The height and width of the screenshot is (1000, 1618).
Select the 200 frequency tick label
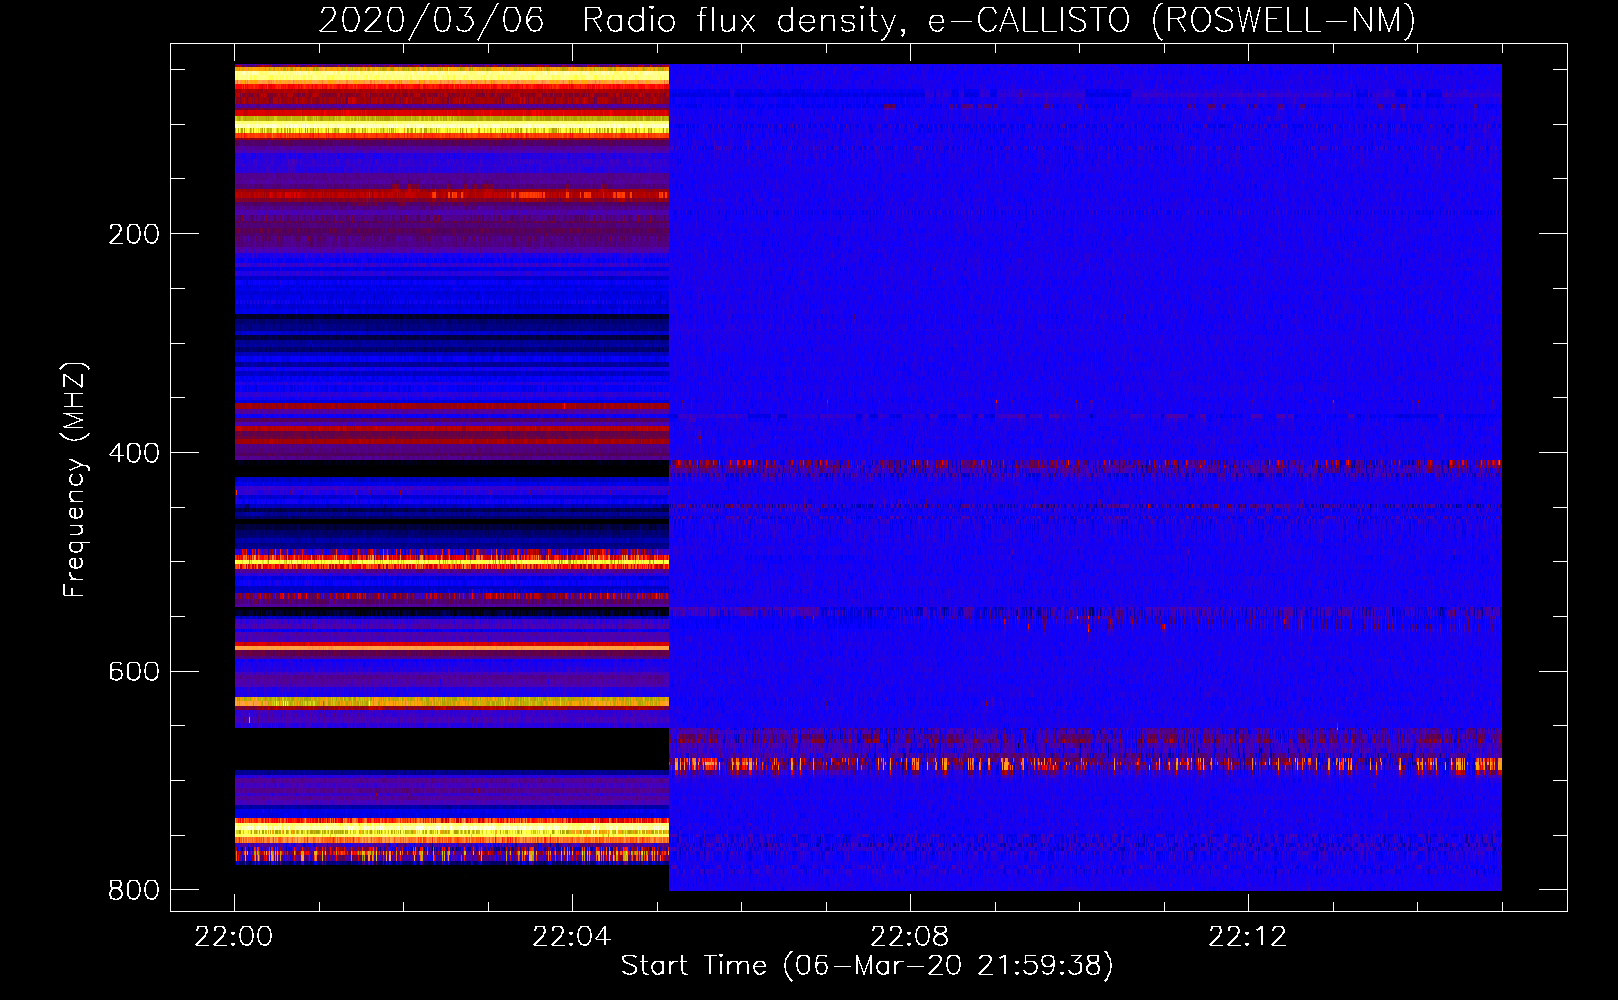point(134,234)
